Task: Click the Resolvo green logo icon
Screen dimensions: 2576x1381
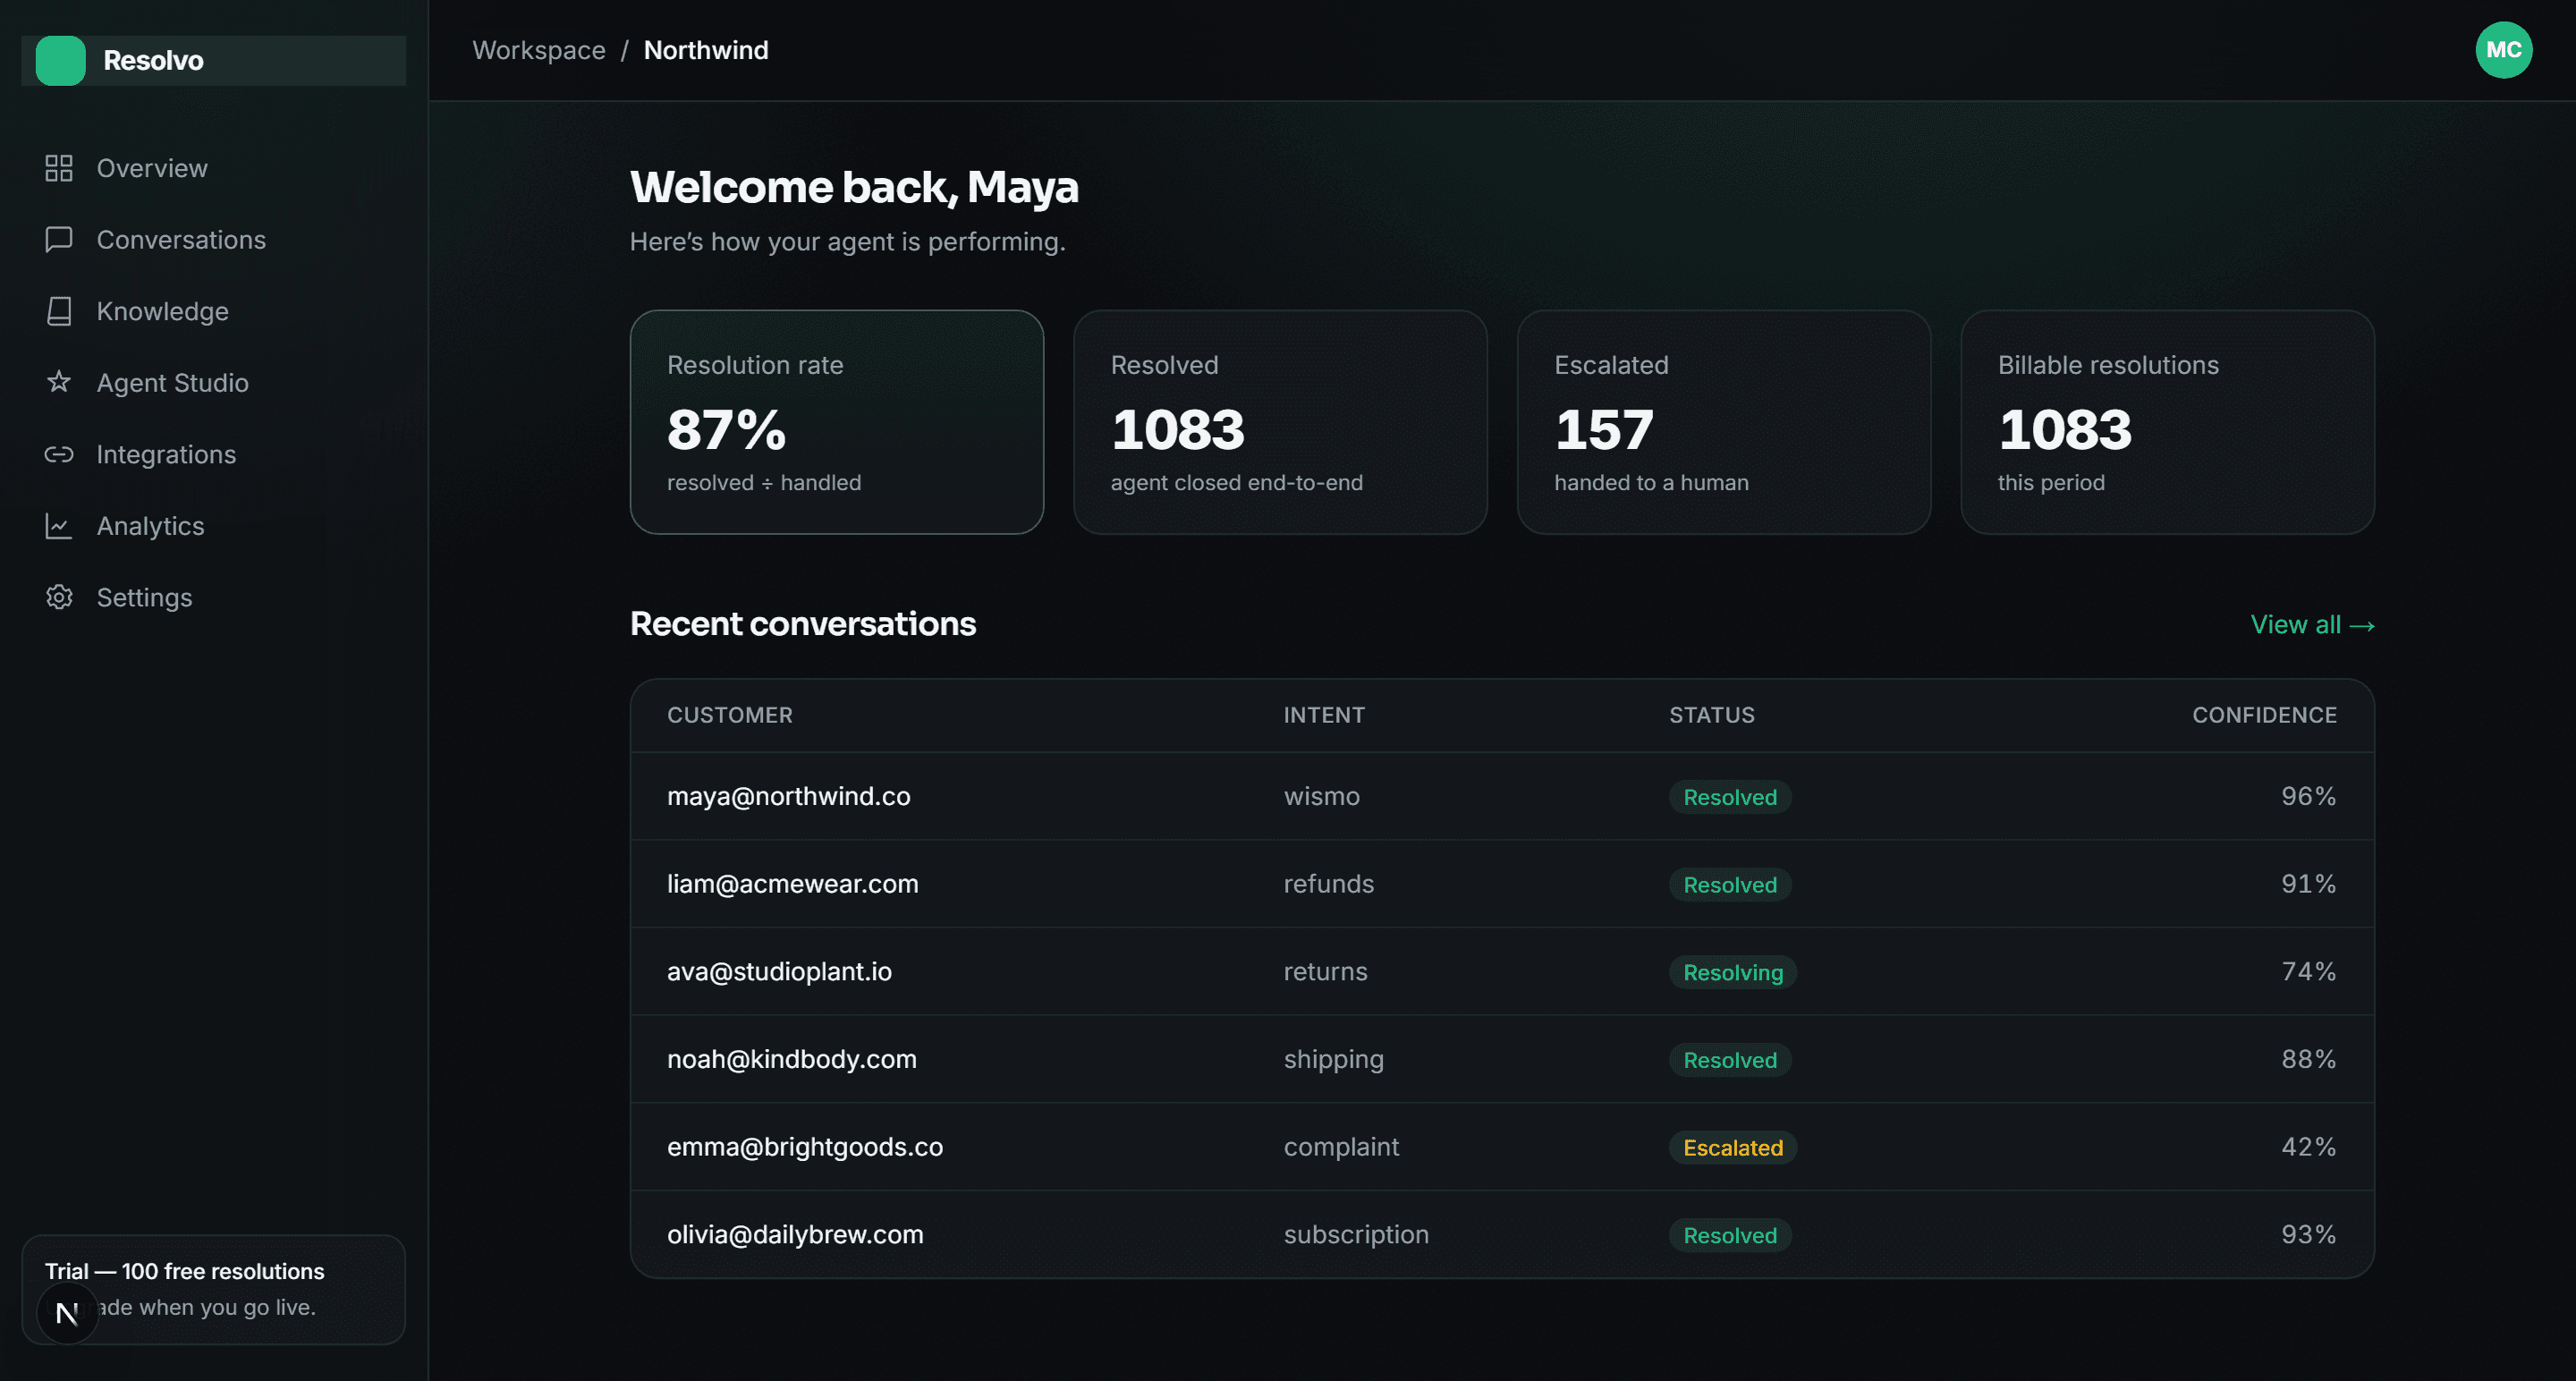Action: [x=60, y=60]
